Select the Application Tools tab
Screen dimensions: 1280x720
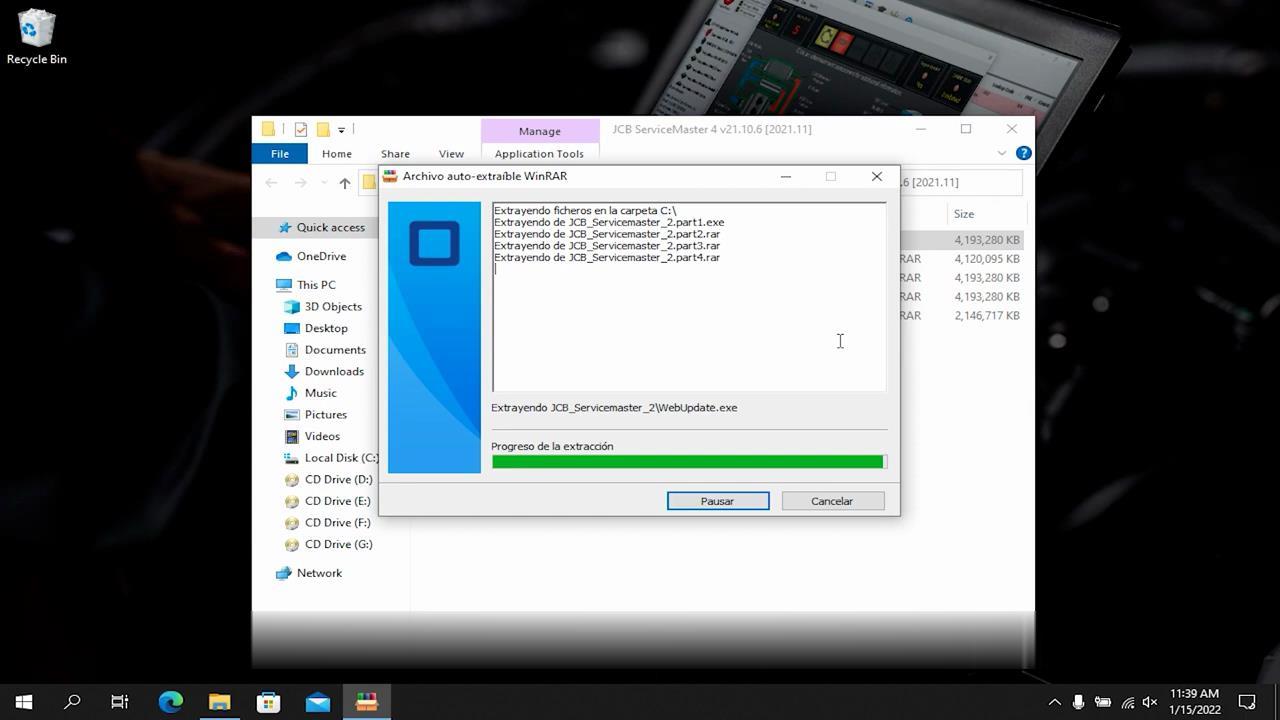(x=539, y=154)
